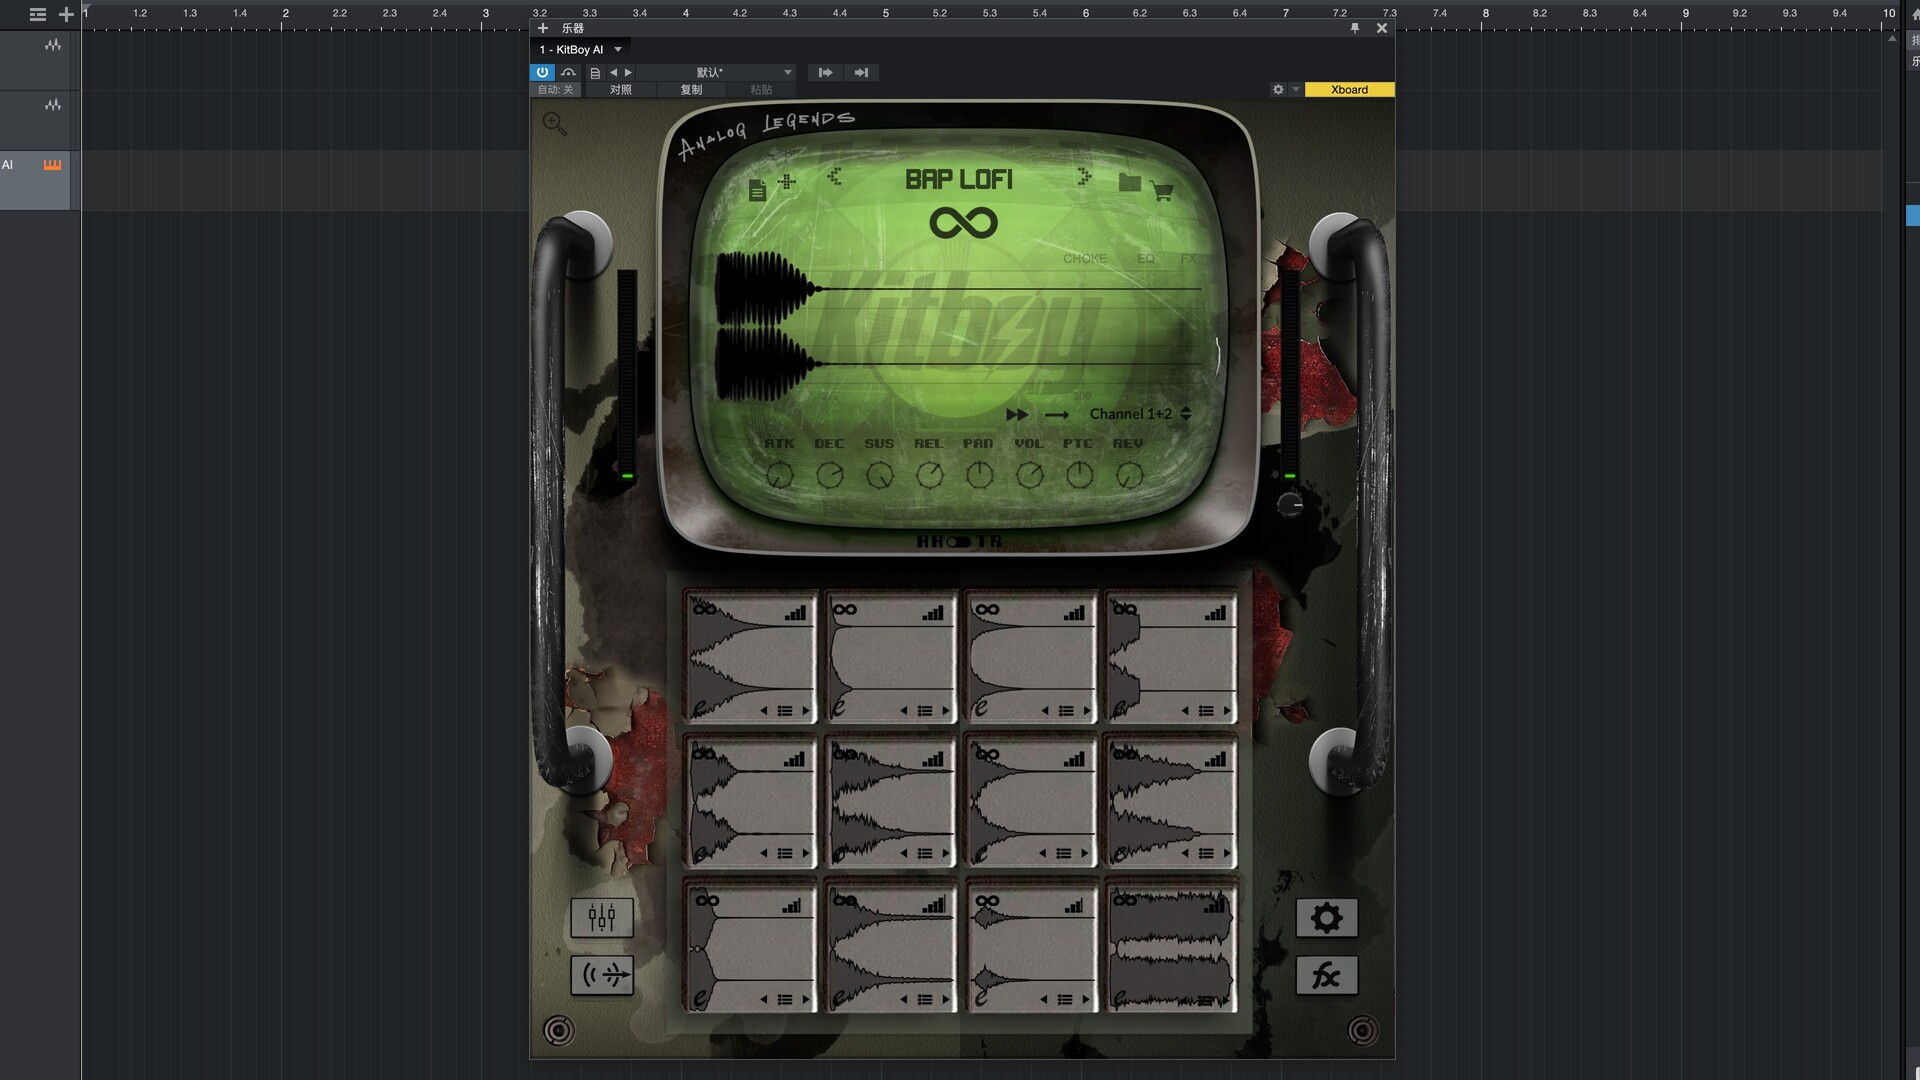The height and width of the screenshot is (1080, 1920).
Task: Open the 默认 preset dropdown
Action: tap(716, 72)
